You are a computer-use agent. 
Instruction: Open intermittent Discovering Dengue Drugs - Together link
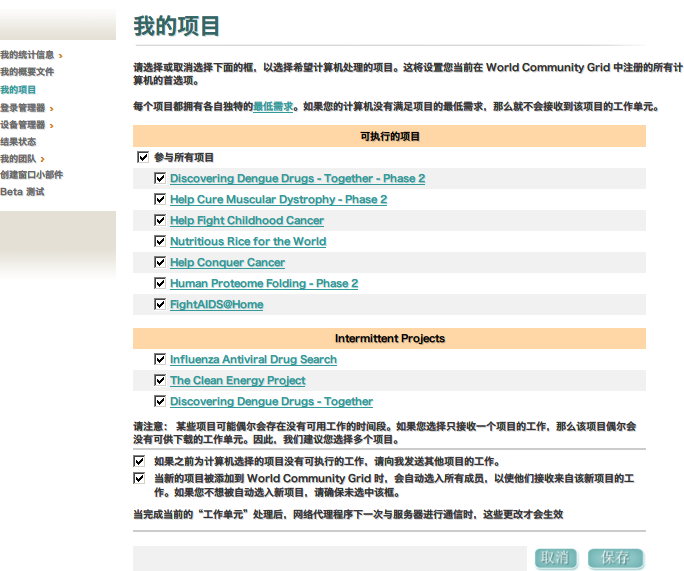(x=271, y=401)
